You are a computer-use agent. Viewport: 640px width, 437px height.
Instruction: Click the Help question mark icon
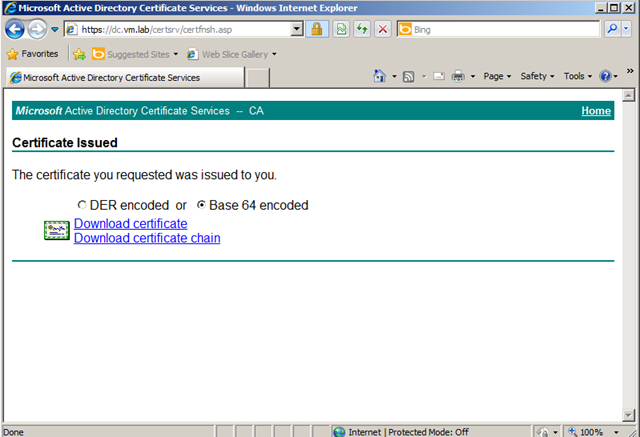[x=605, y=76]
